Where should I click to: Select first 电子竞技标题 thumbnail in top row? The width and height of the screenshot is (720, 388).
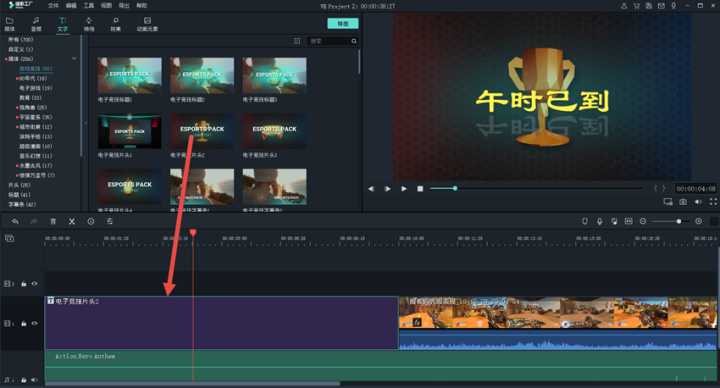coord(129,76)
